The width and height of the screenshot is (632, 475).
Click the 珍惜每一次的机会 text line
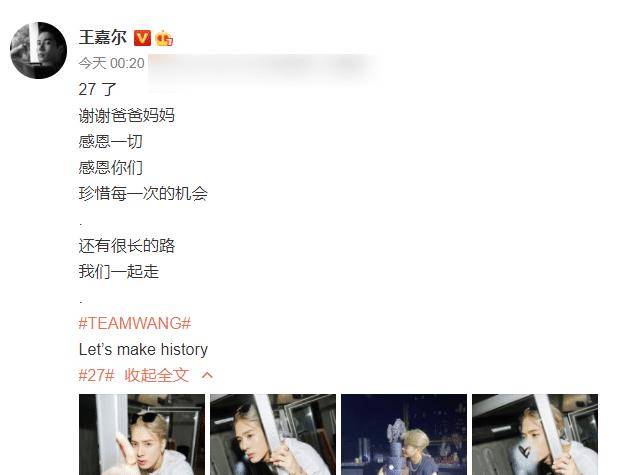[143, 194]
